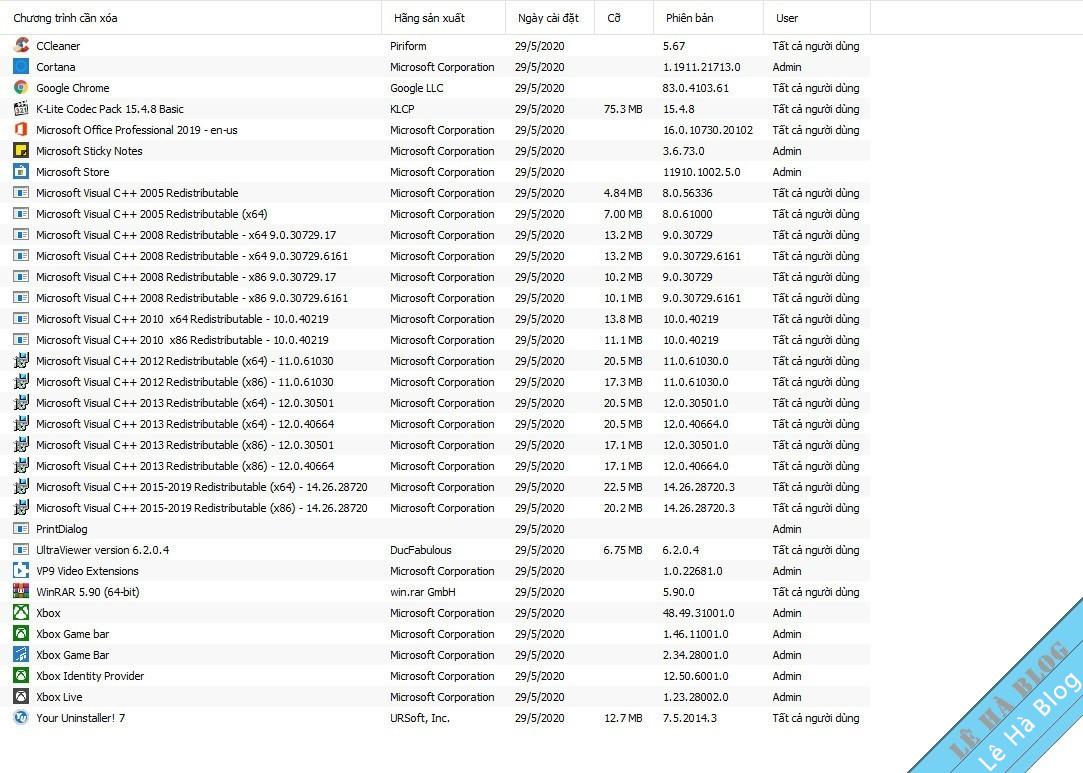The width and height of the screenshot is (1083, 773).
Task: Click icon of Visual C++ 2010 x64 Redistributable
Action: pos(21,318)
